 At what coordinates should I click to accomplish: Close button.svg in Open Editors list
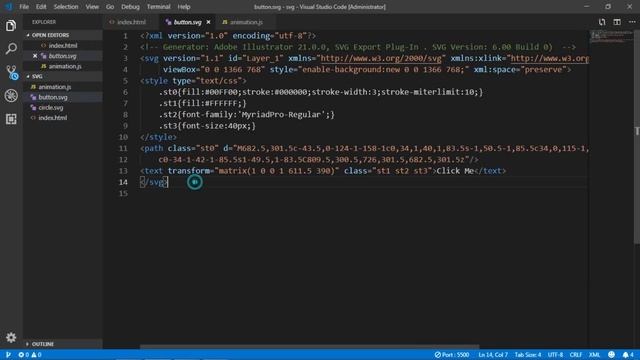[35, 56]
